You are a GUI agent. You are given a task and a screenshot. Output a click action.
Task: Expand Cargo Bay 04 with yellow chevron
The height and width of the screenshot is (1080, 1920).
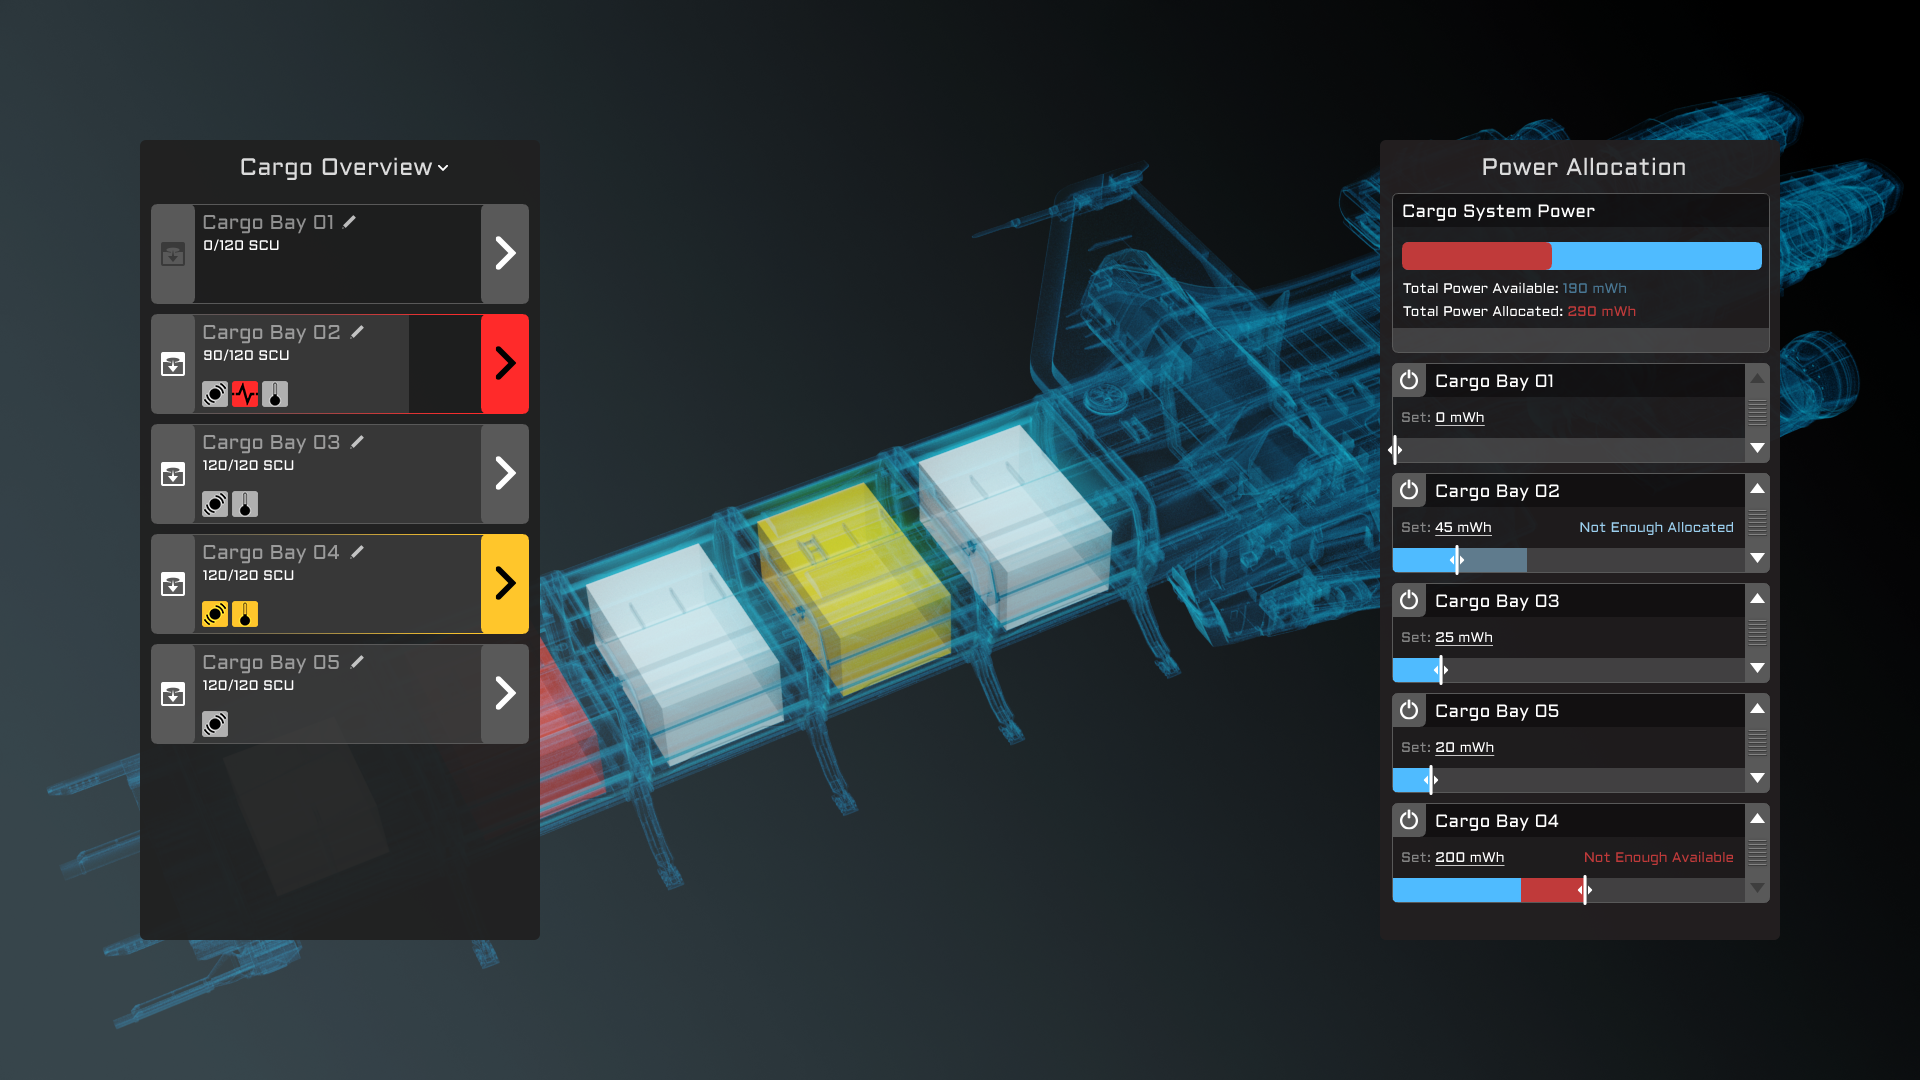tap(505, 584)
